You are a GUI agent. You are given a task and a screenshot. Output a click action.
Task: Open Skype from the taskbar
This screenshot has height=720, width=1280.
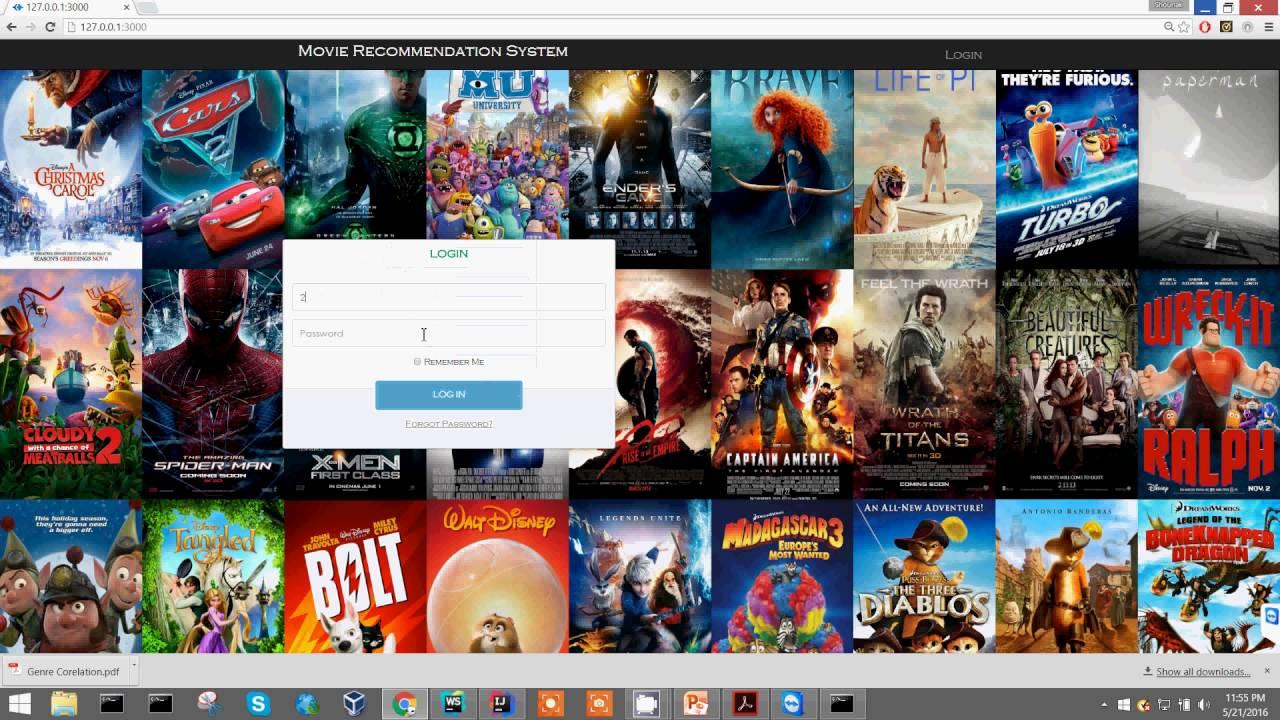(259, 704)
